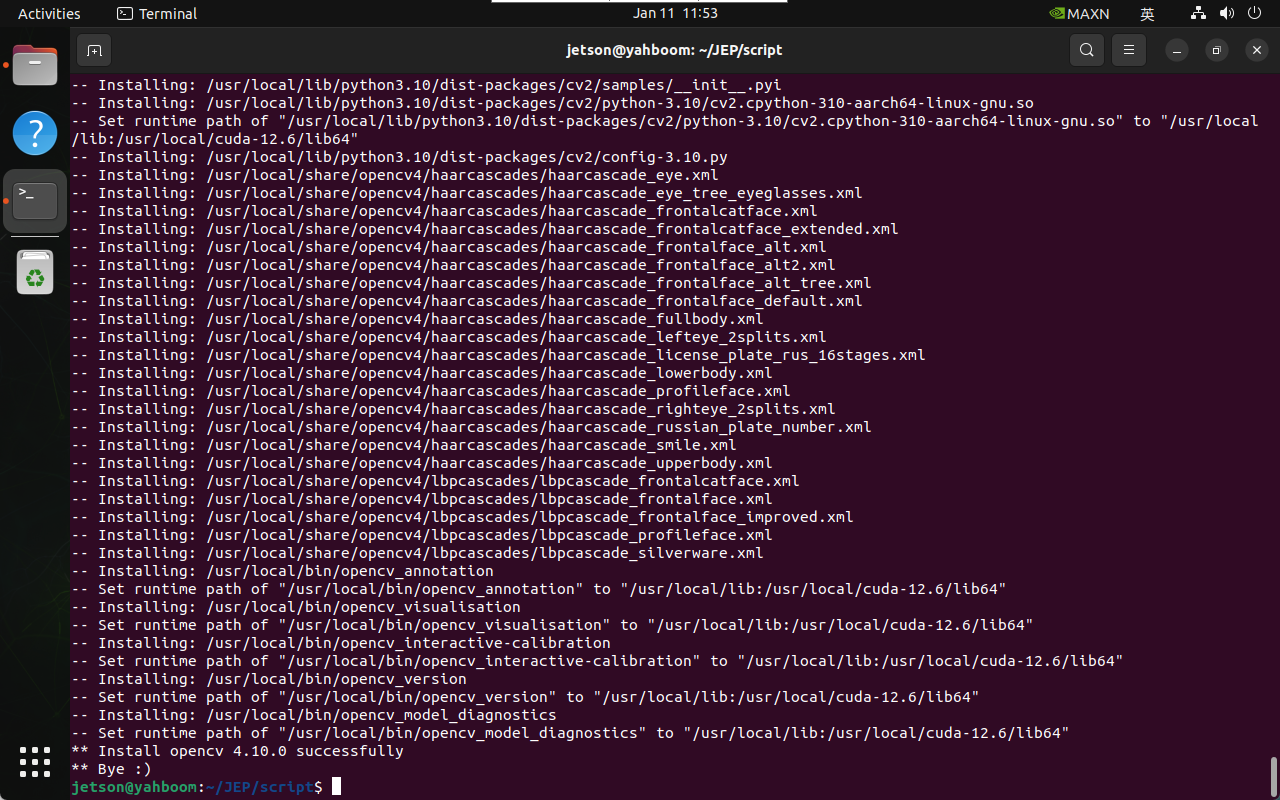Open a new terminal tab
Viewport: 1280px width, 800px height.
pos(94,50)
